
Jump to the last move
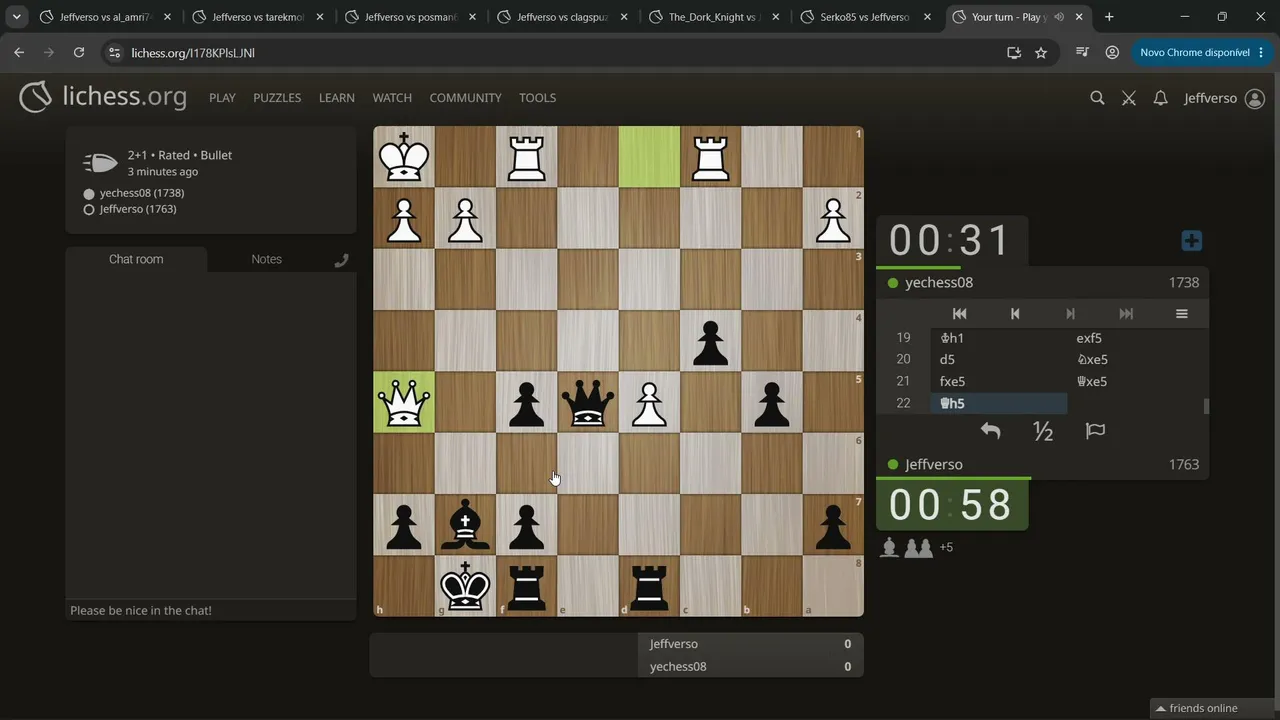point(1126,313)
